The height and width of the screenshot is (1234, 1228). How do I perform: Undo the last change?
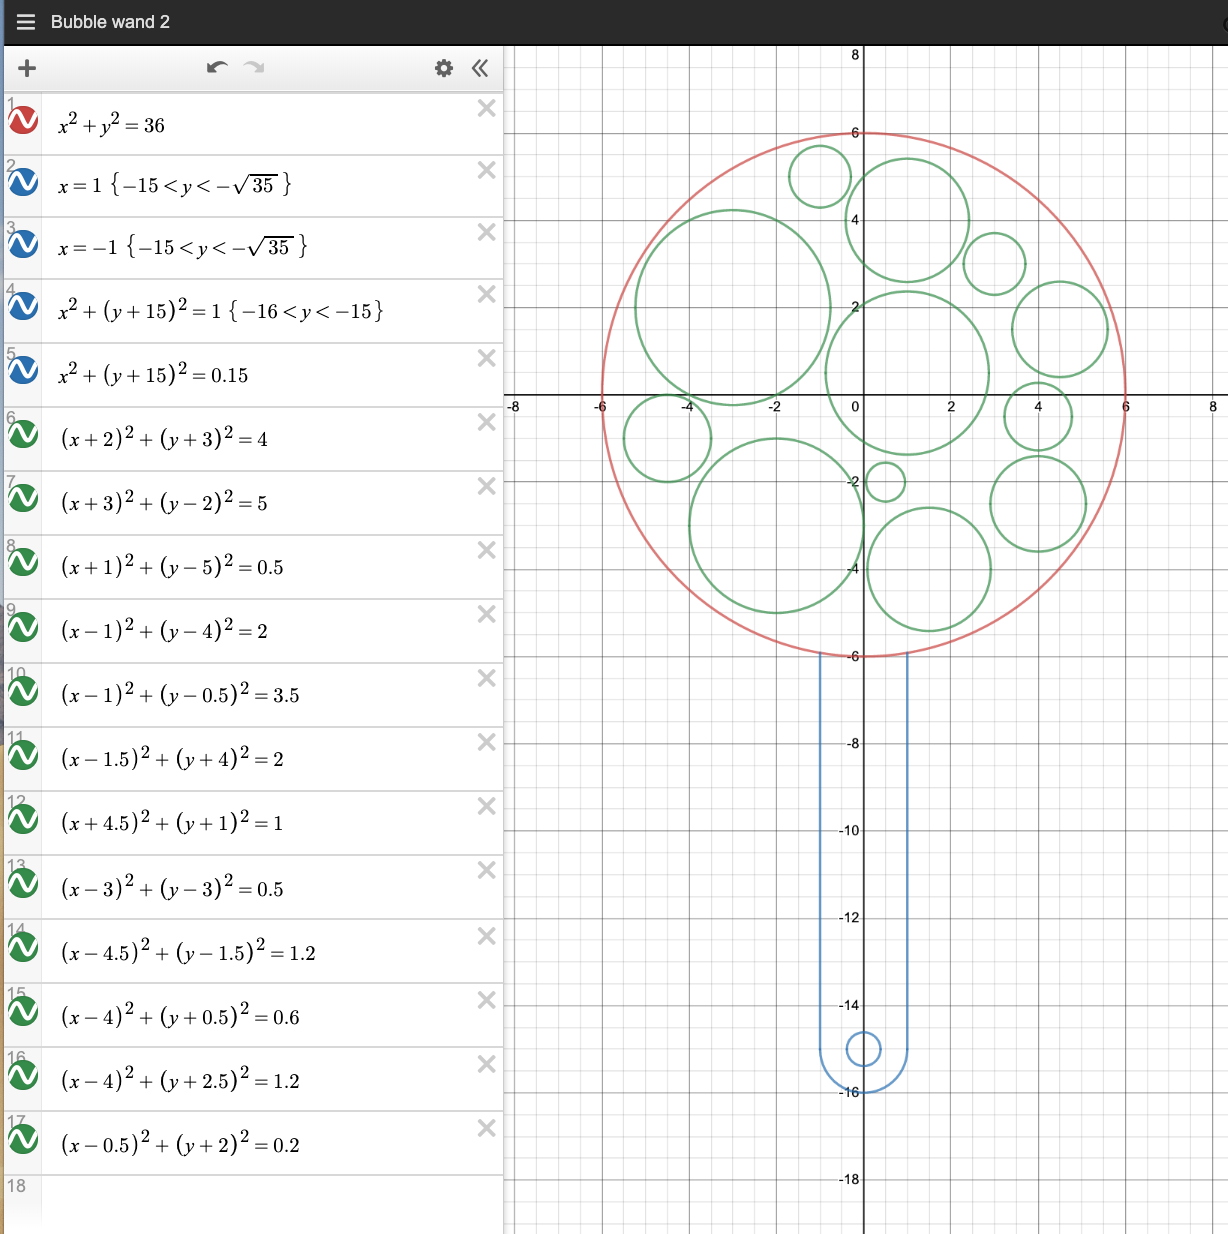coord(217,67)
